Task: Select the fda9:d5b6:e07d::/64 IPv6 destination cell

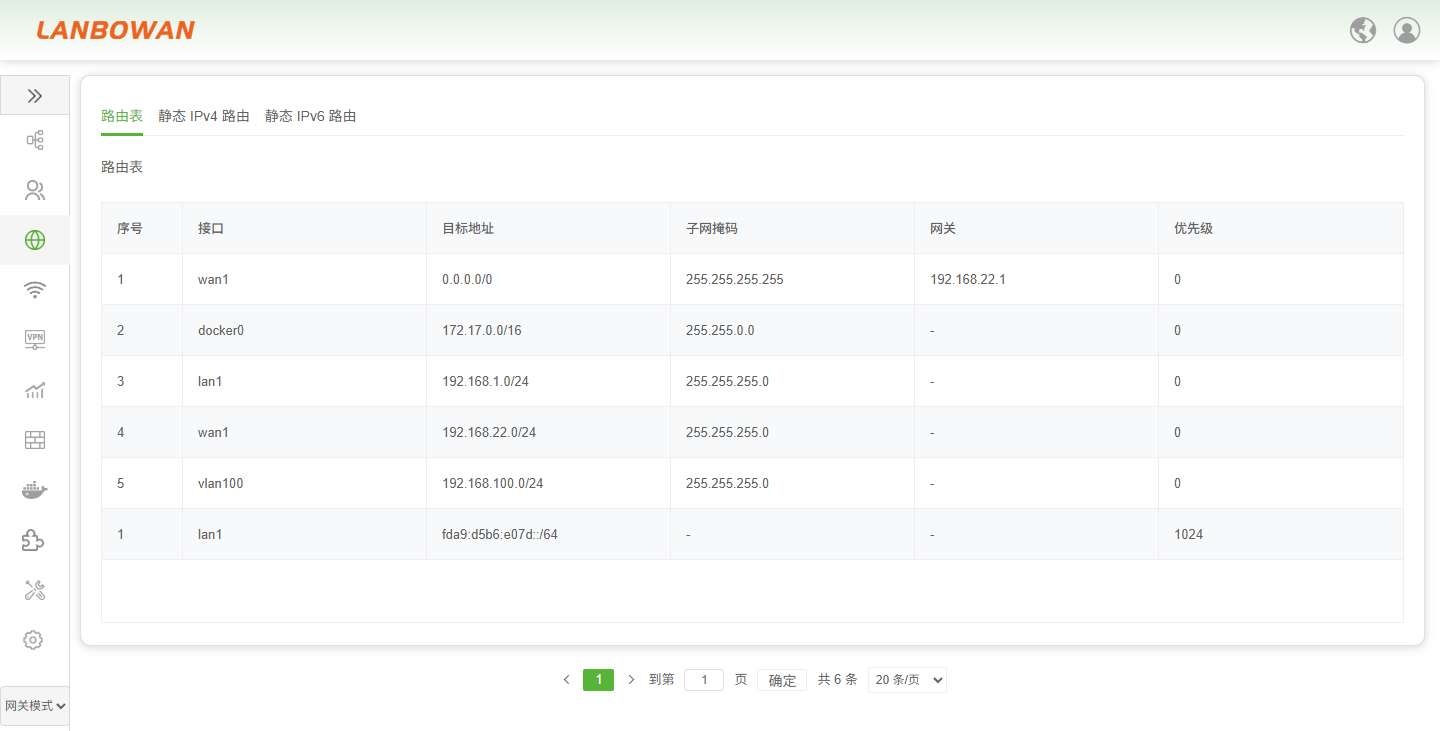Action: tap(548, 534)
